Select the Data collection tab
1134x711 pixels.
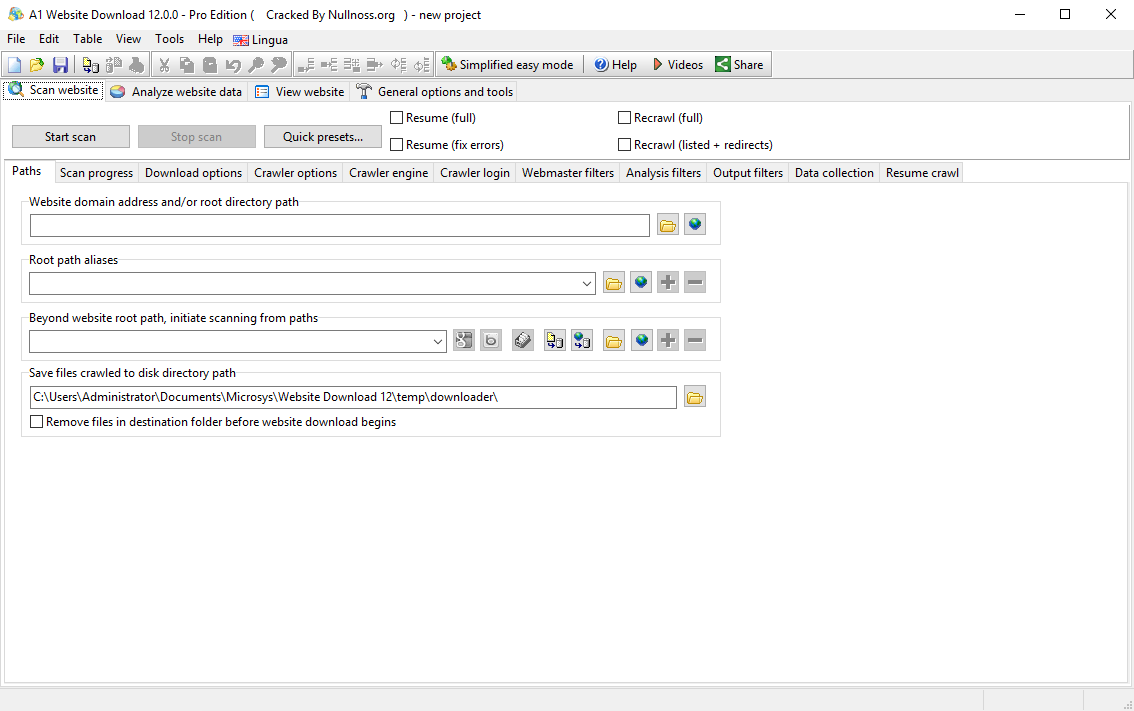pos(834,173)
